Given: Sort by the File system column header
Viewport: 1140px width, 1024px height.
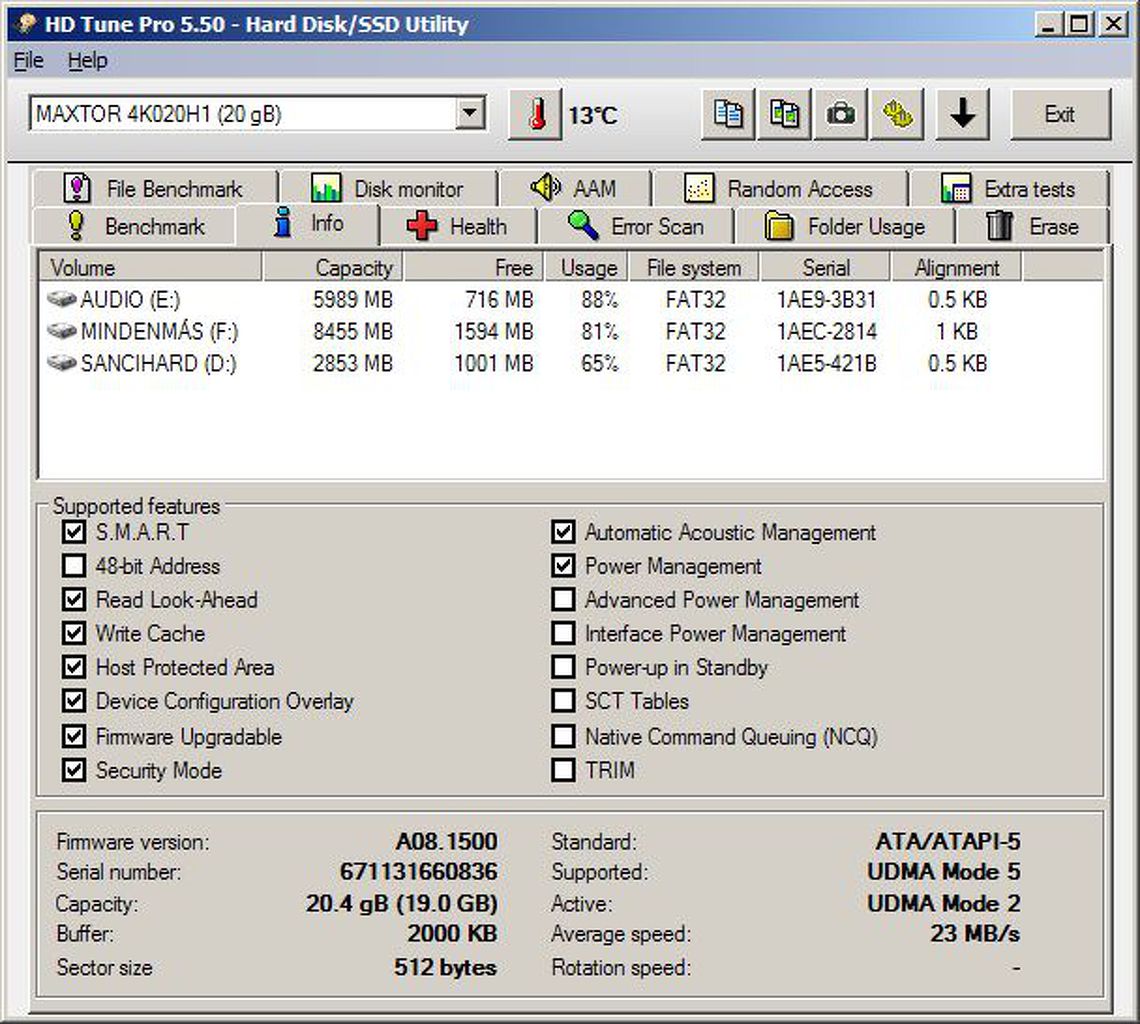Looking at the screenshot, I should pos(694,268).
